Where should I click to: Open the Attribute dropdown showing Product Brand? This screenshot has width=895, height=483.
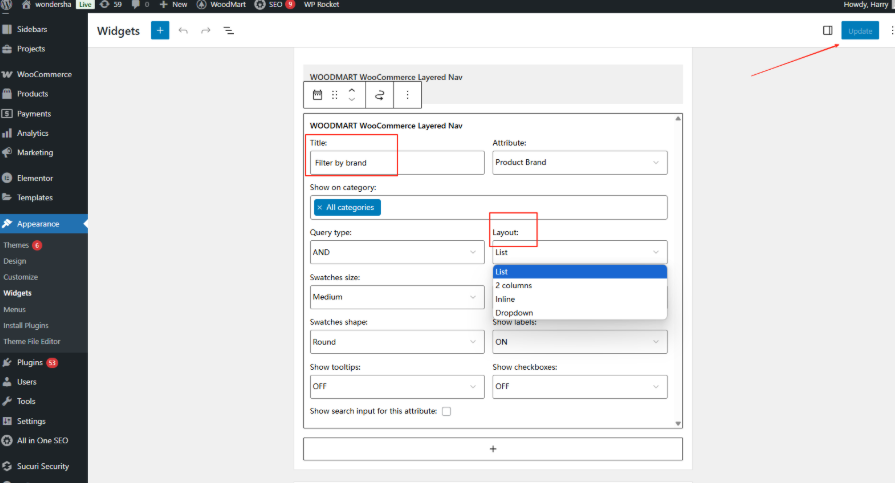point(579,162)
